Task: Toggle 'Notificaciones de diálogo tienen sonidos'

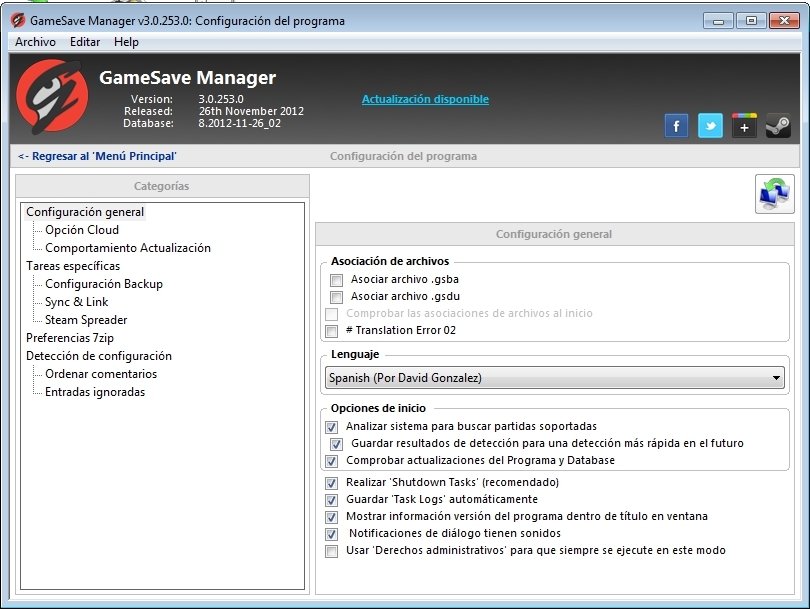Action: click(x=332, y=534)
